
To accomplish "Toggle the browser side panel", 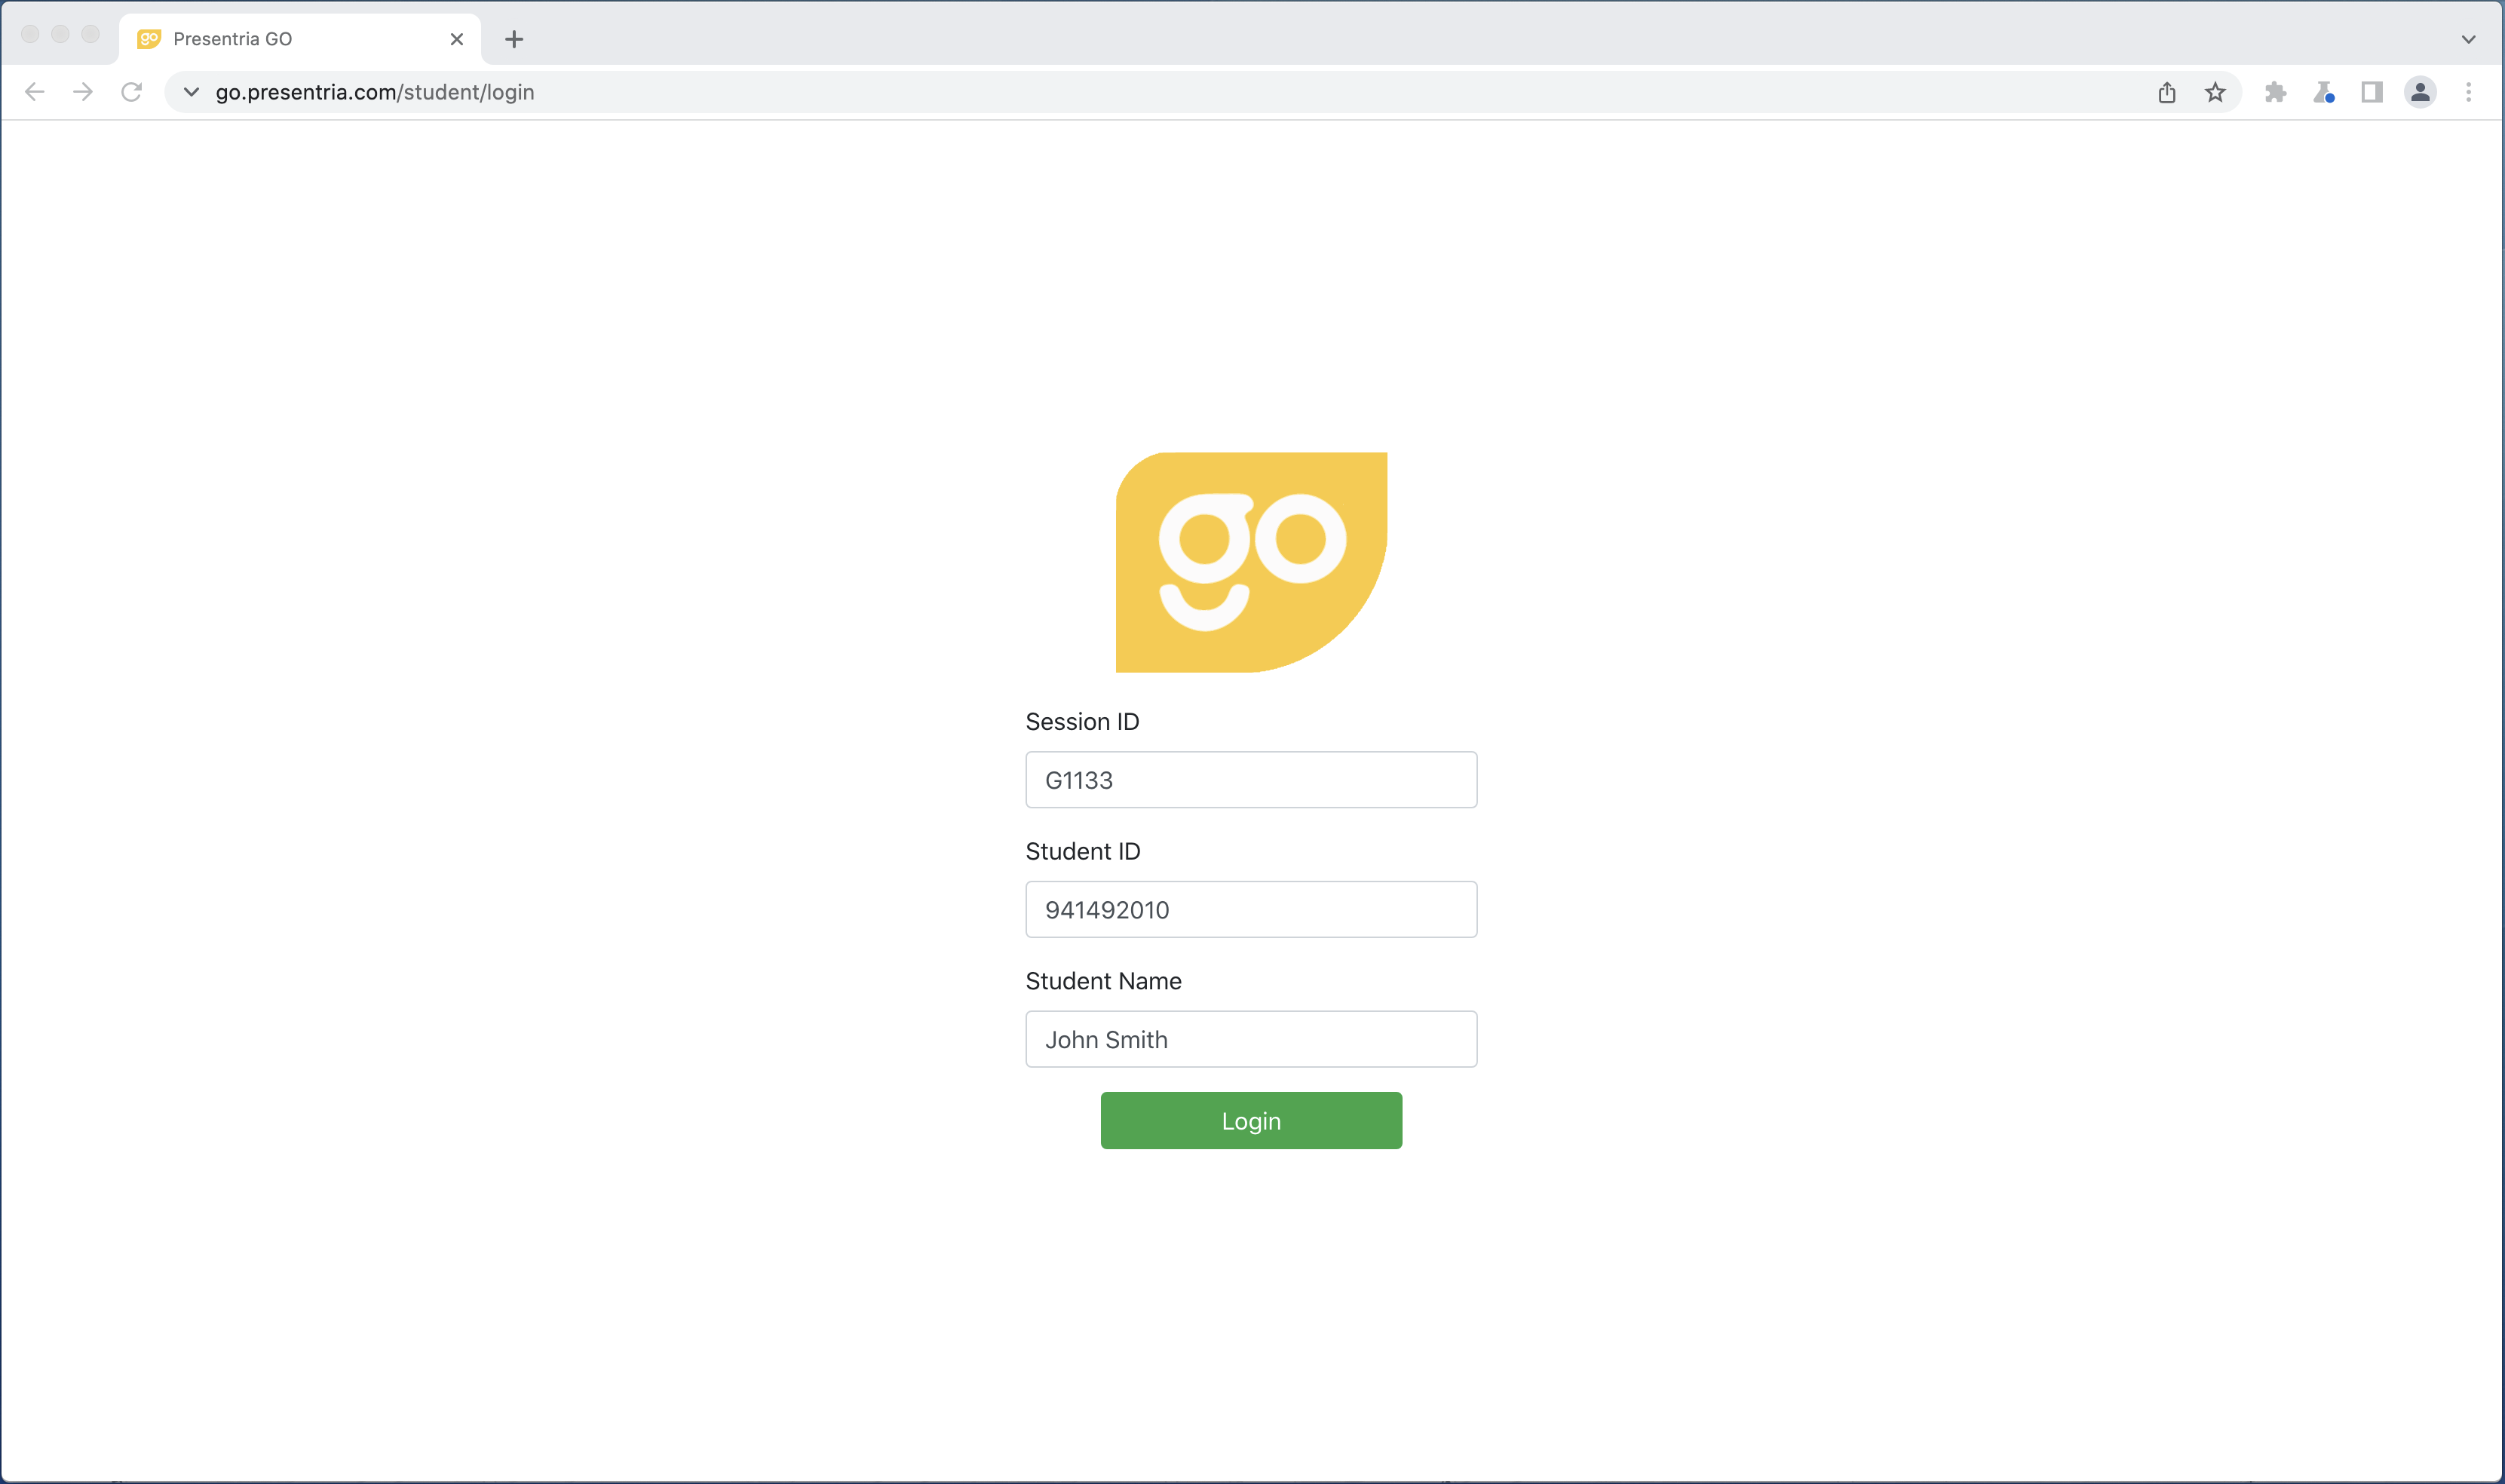I will tap(2372, 92).
